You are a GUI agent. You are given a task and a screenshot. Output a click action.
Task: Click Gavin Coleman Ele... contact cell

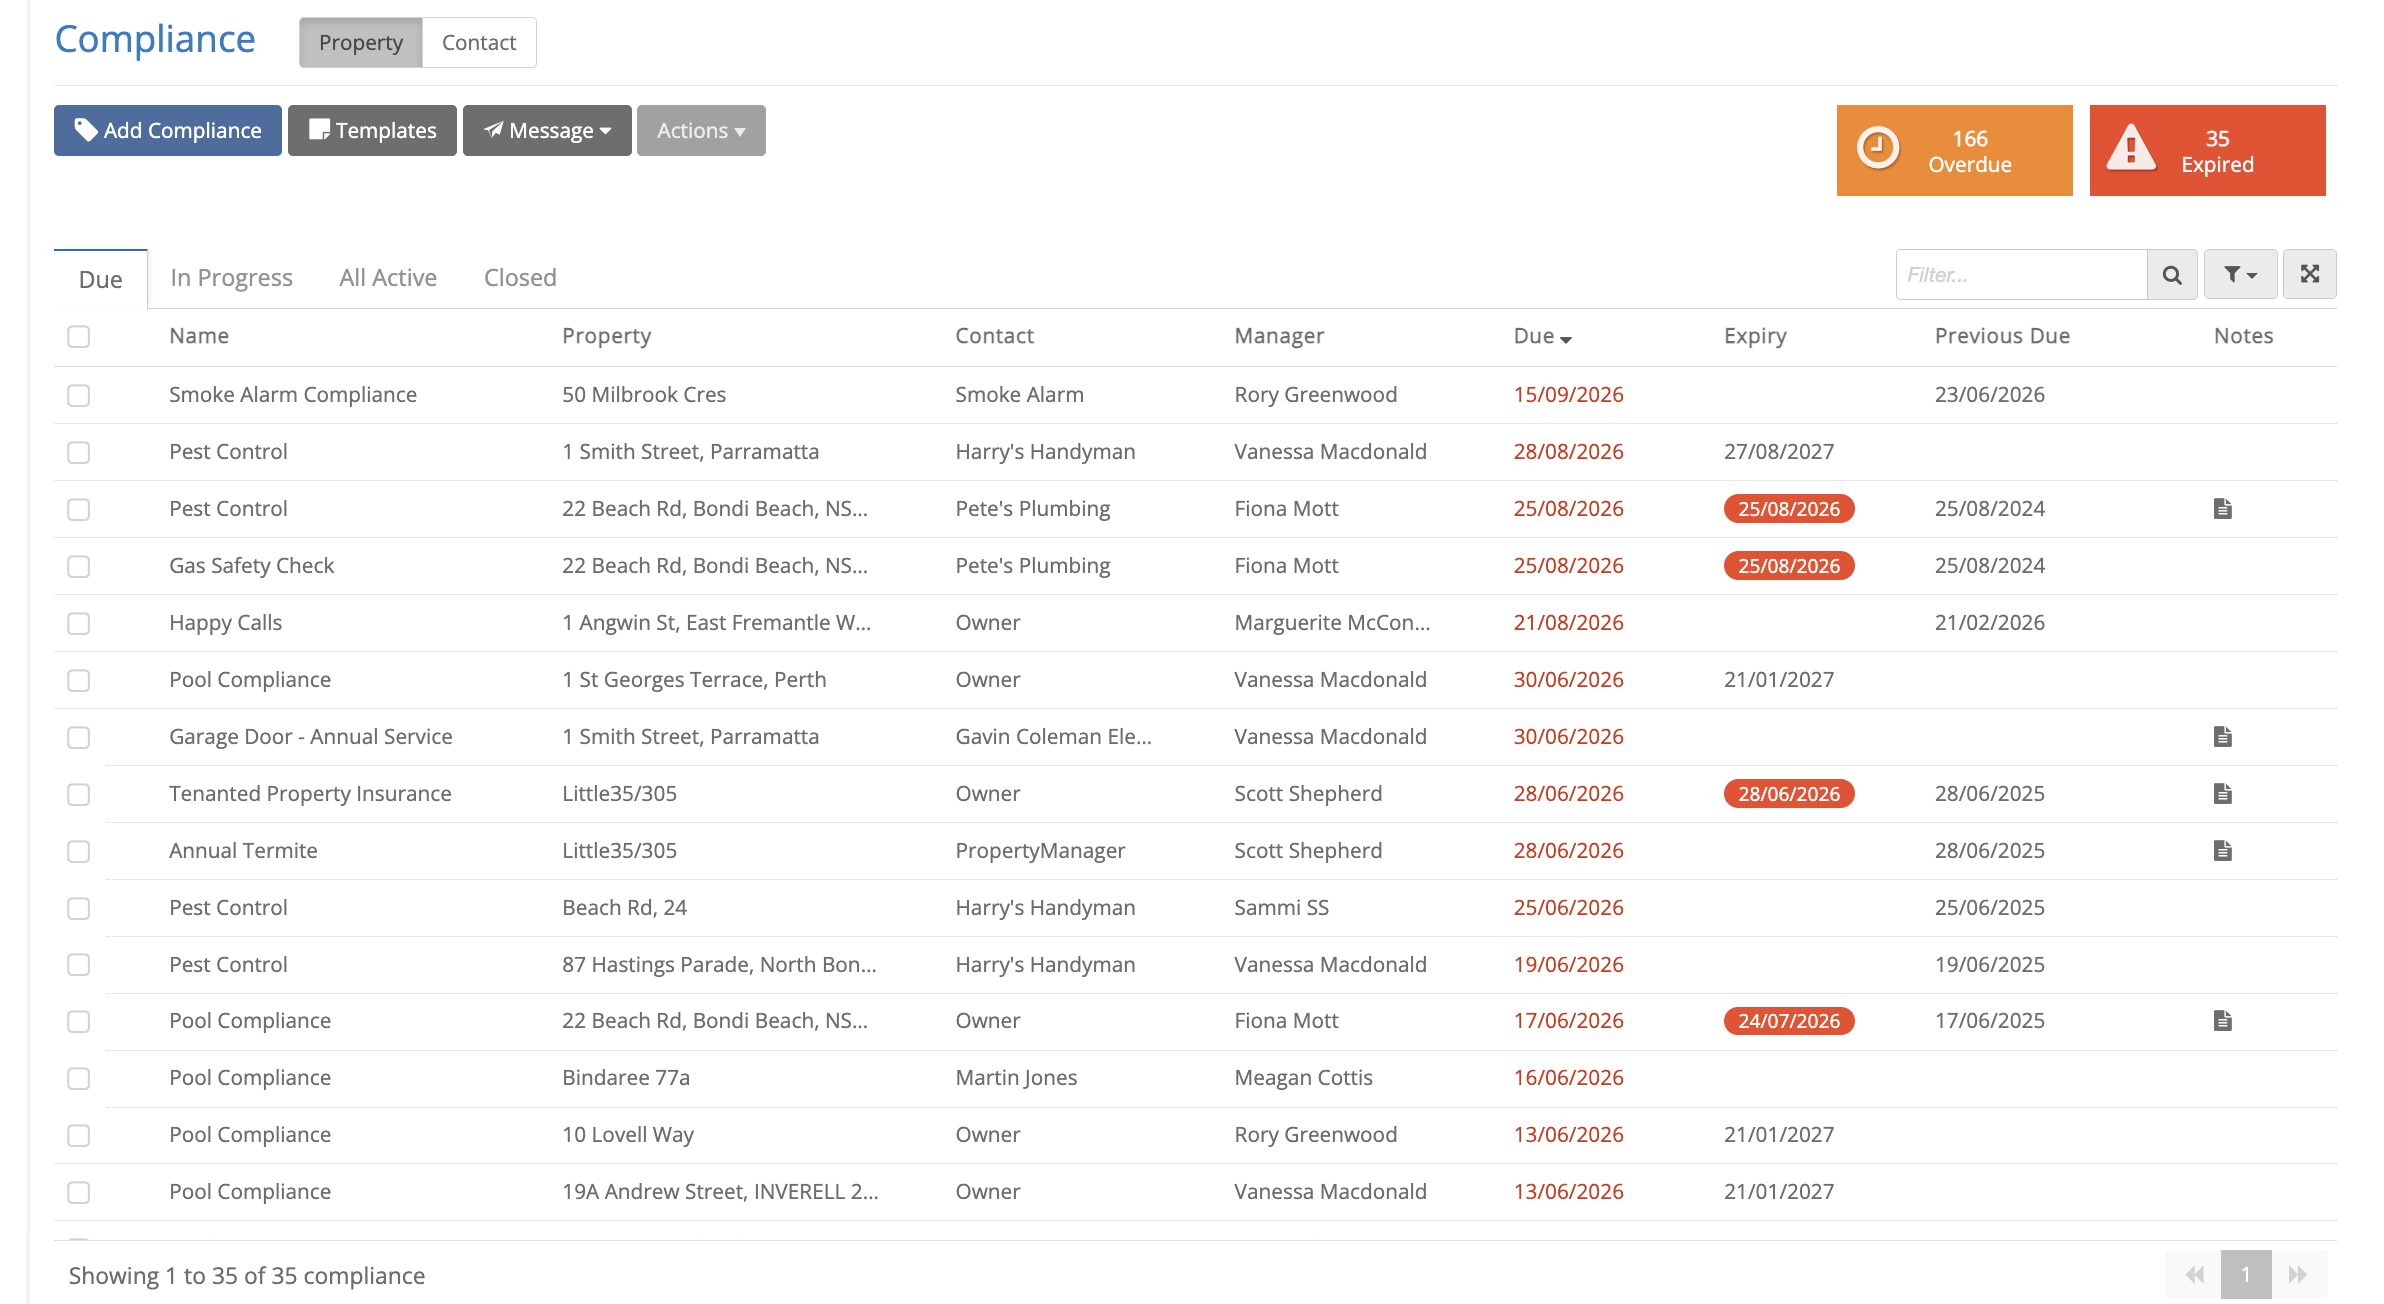[x=1053, y=737]
